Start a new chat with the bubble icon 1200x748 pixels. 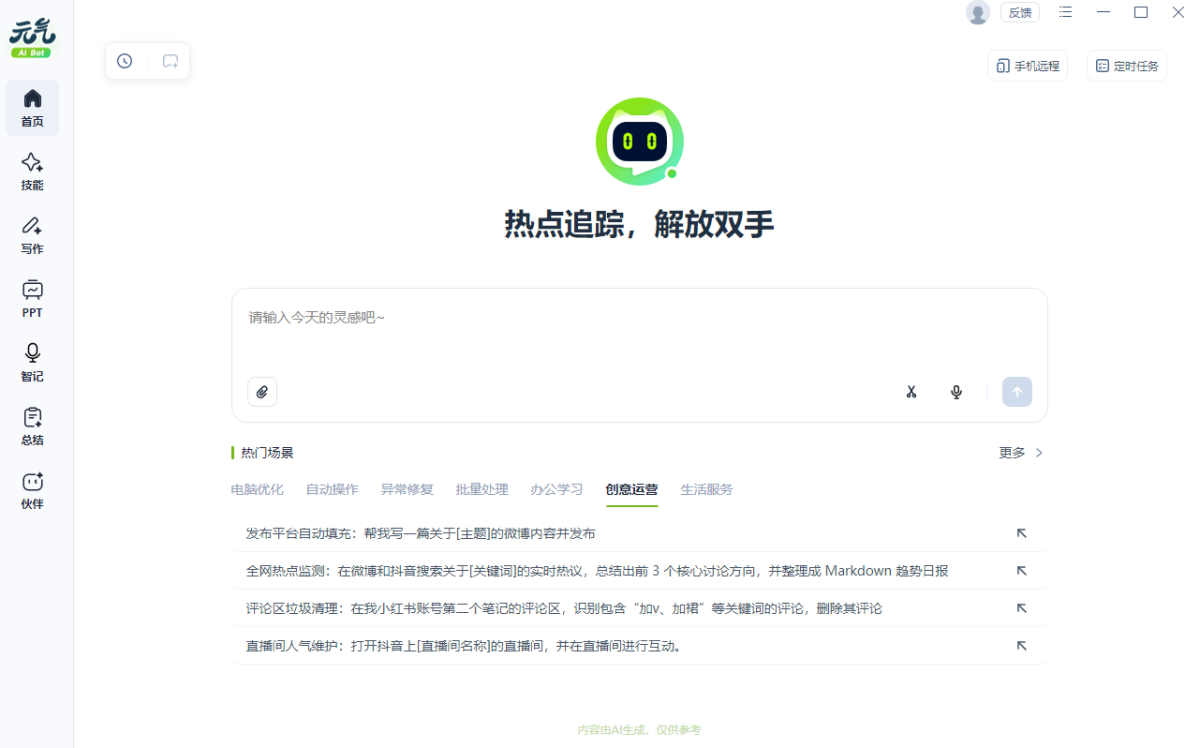pos(170,60)
